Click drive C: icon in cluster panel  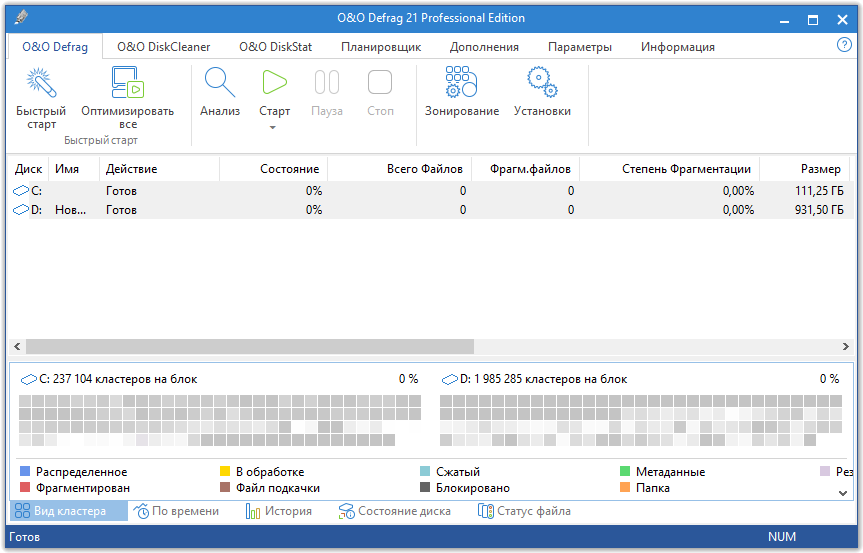29,379
